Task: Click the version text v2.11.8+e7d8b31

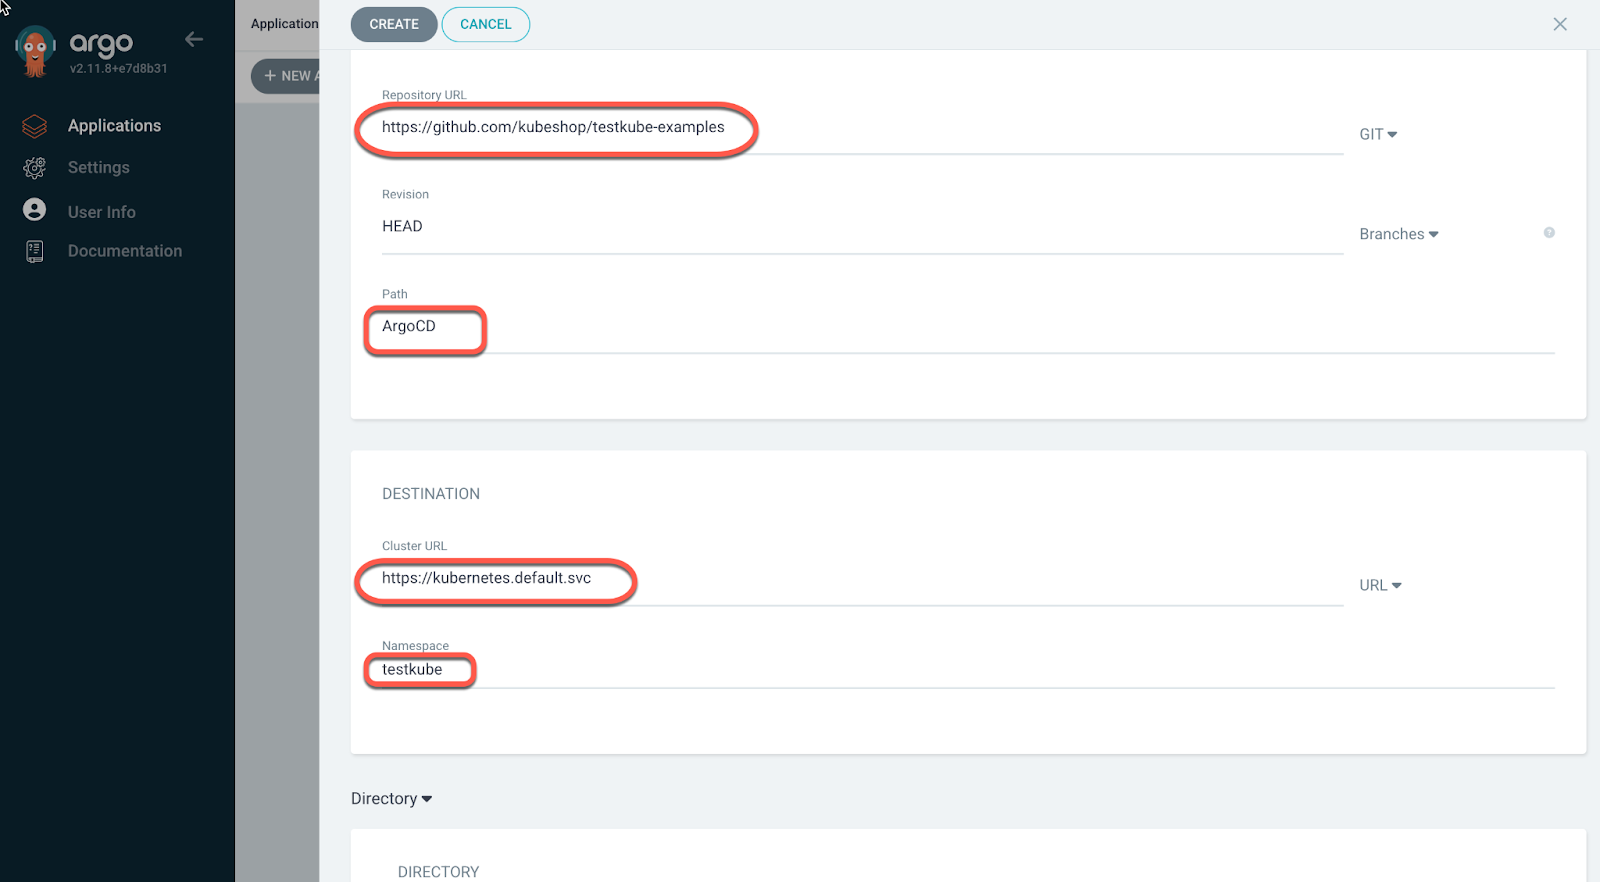Action: pos(119,69)
